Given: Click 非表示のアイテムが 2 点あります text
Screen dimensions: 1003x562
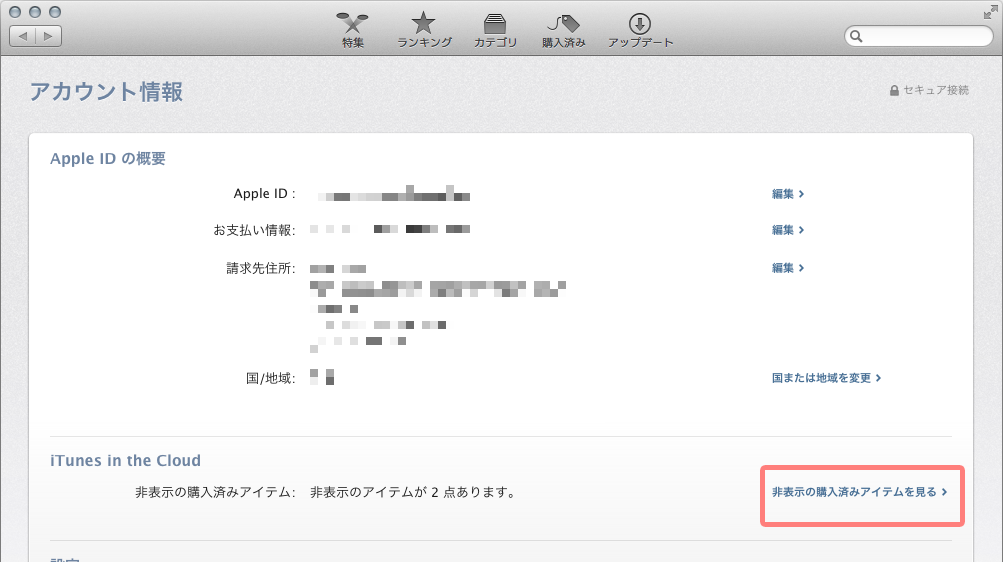Looking at the screenshot, I should (x=413, y=492).
